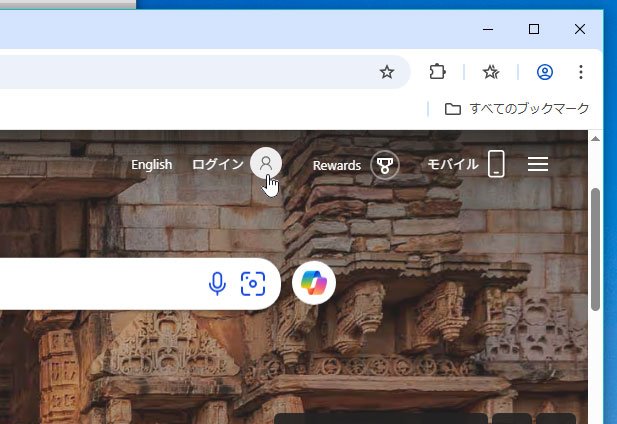Open the すべてのブックマーク folder

tap(517, 108)
